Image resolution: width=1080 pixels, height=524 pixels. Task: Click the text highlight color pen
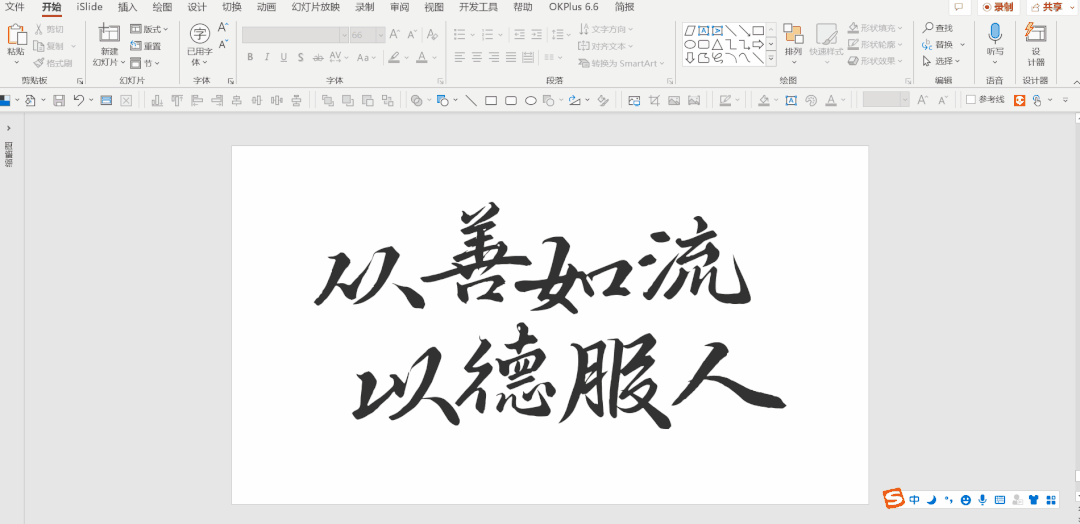(x=393, y=57)
